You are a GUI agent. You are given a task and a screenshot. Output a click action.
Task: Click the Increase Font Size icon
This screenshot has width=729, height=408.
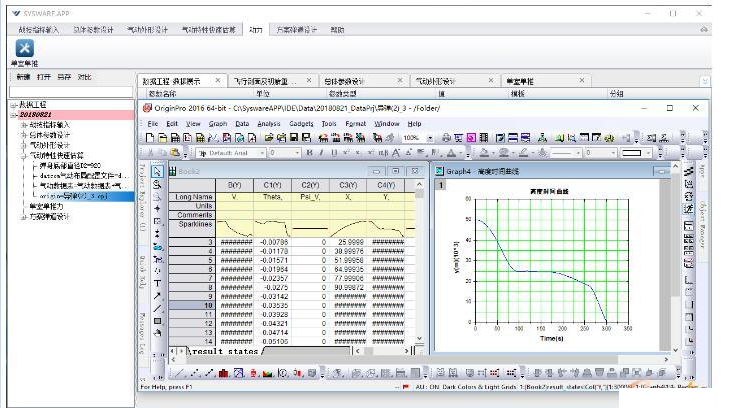396,152
